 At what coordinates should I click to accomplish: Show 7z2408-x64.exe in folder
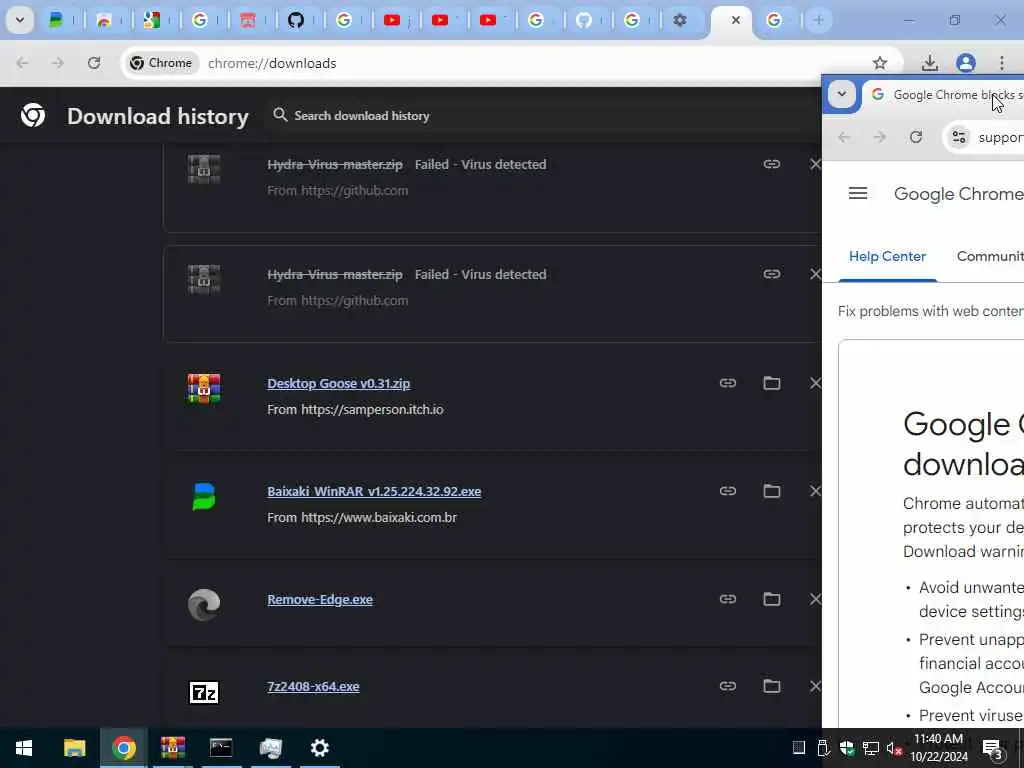tap(771, 686)
